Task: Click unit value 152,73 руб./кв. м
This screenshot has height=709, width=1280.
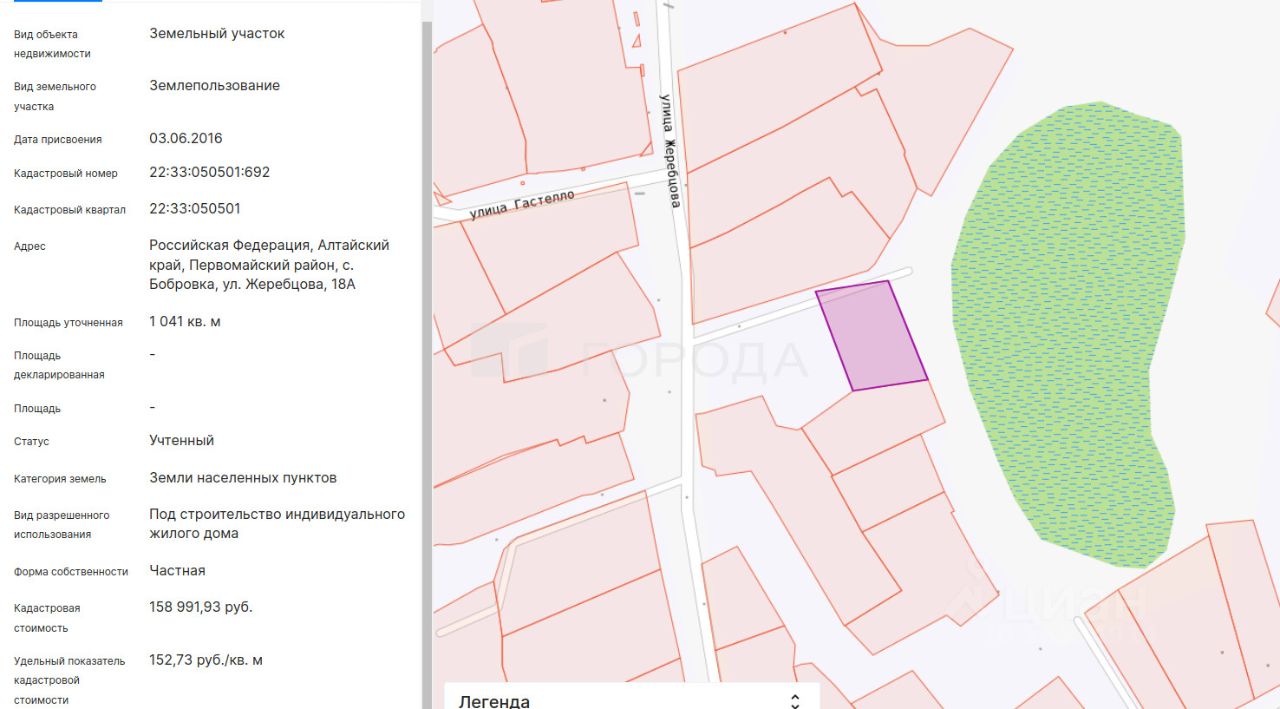Action: point(206,660)
